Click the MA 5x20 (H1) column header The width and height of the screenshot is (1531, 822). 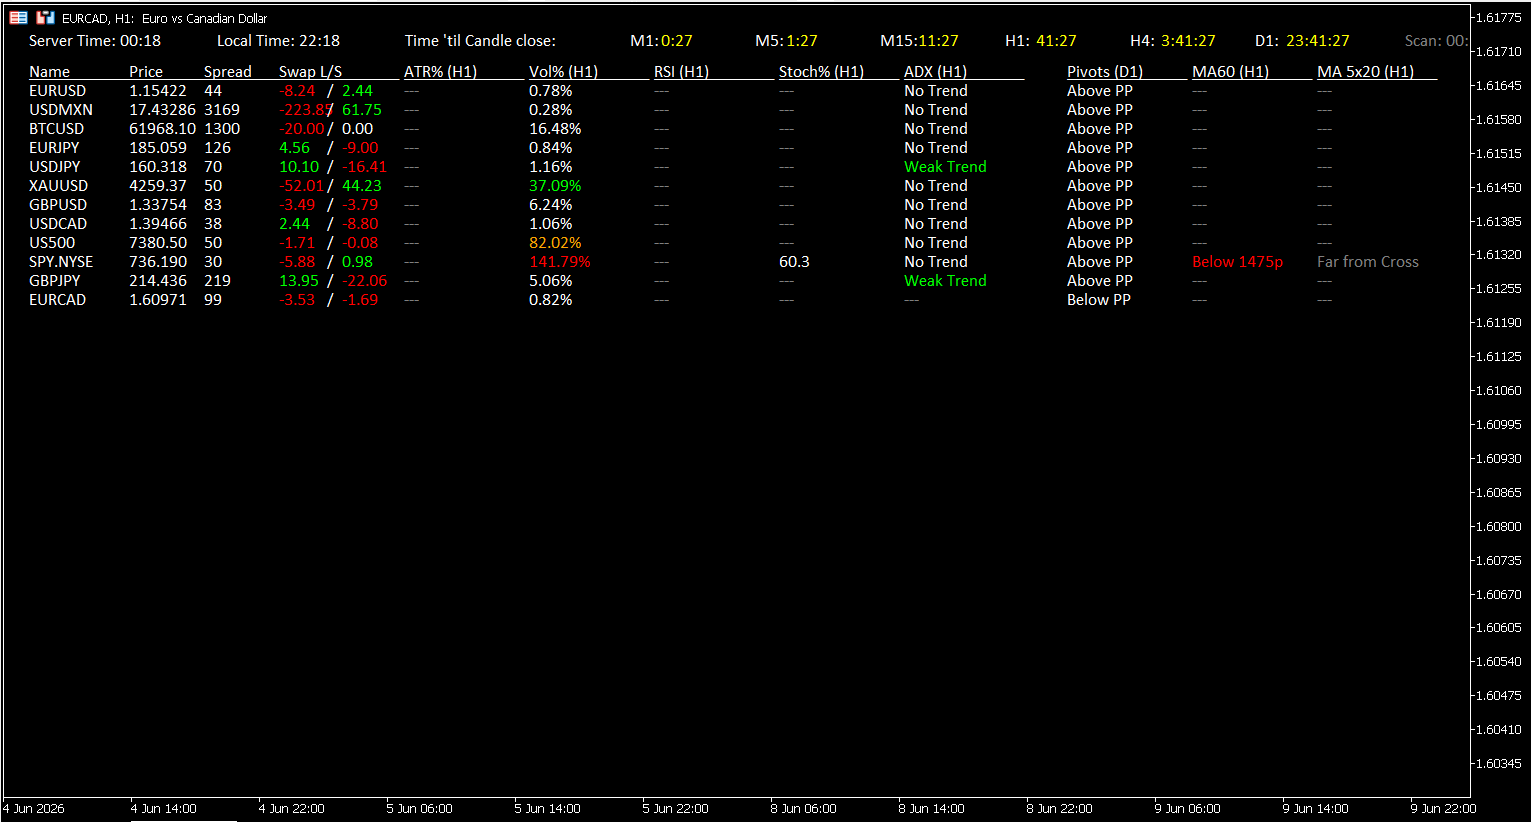(1365, 71)
